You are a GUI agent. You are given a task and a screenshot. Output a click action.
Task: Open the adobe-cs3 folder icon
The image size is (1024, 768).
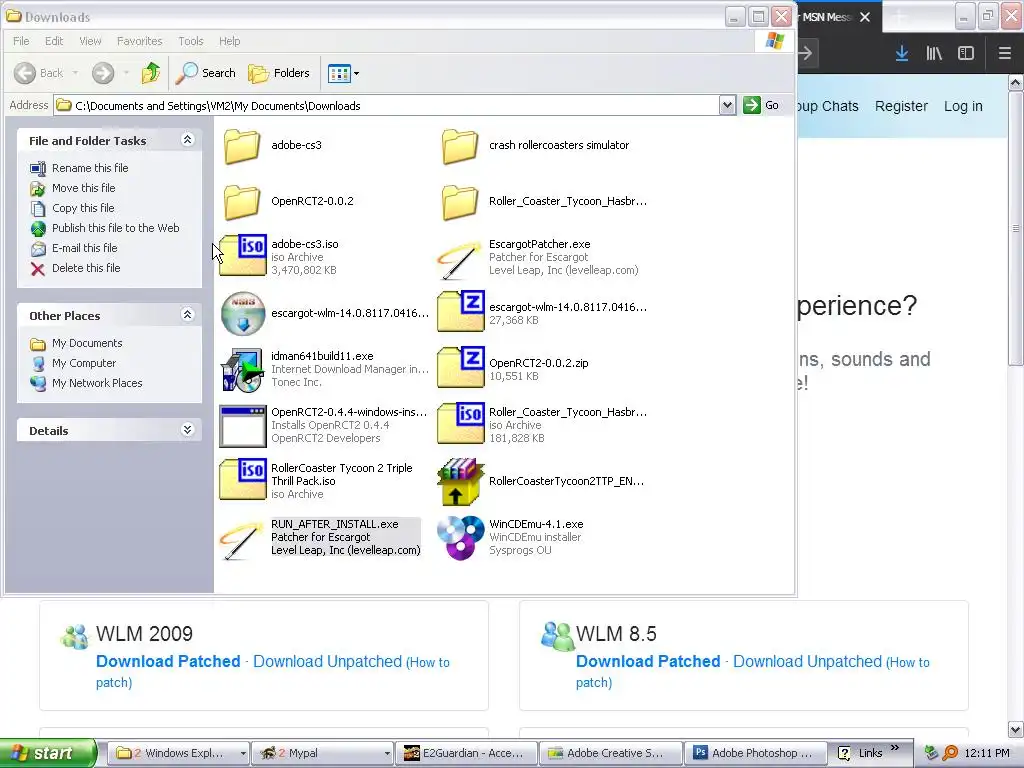(x=242, y=146)
